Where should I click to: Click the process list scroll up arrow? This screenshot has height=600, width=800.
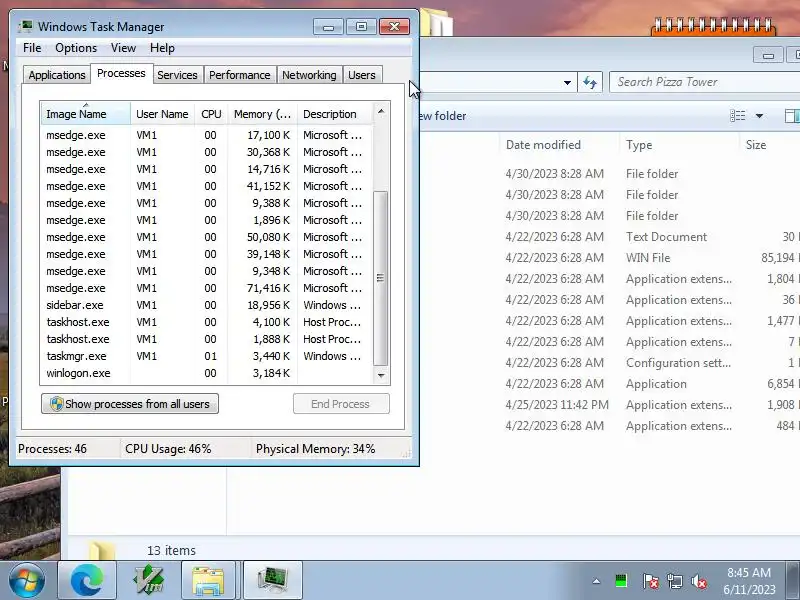381,111
